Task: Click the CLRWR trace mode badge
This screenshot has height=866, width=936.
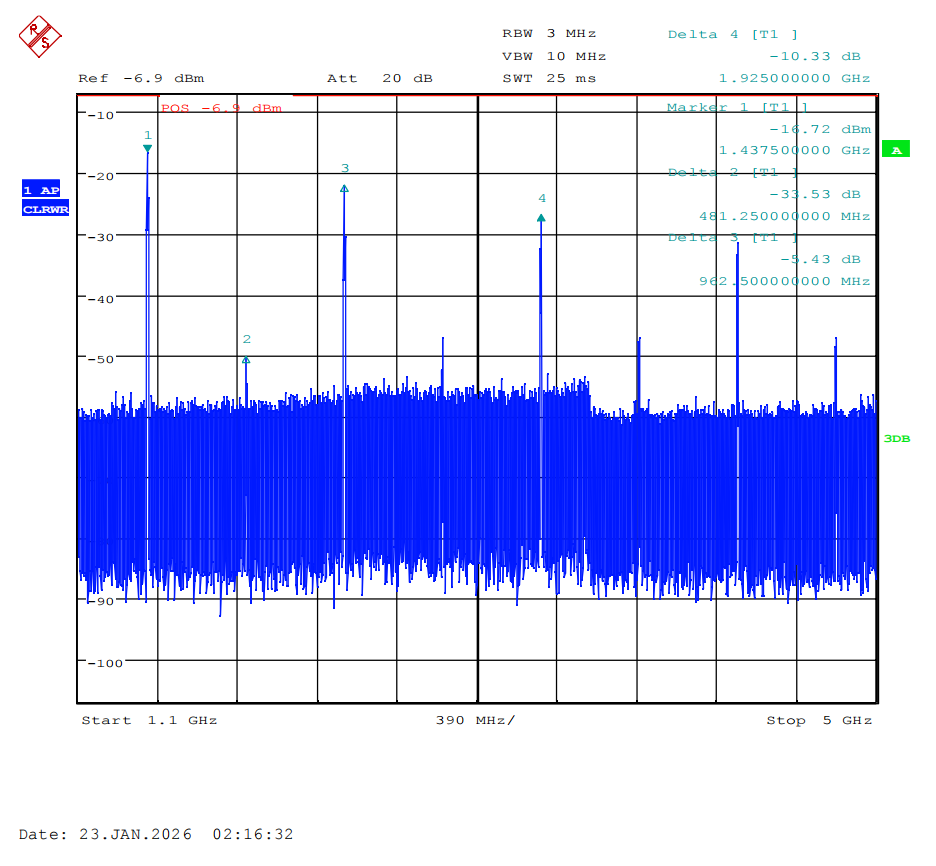Action: tap(45, 209)
